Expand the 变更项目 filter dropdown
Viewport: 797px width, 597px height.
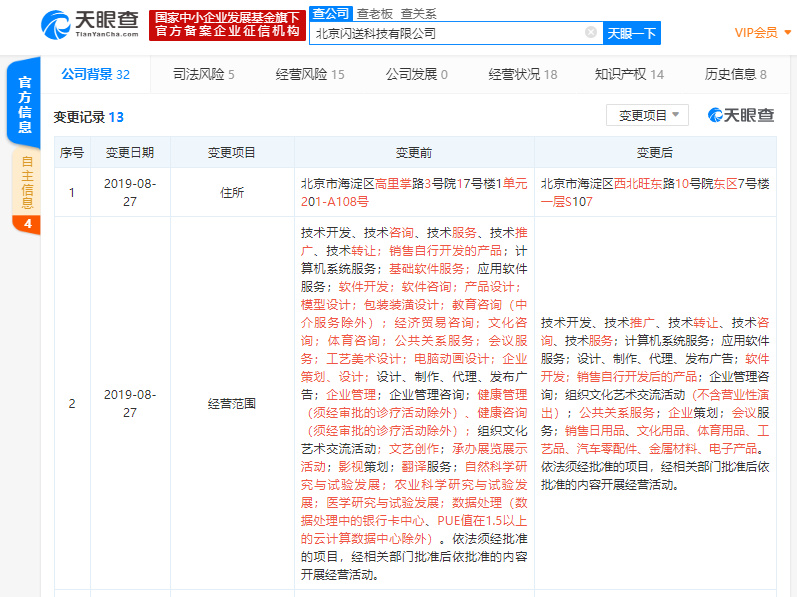pyautogui.click(x=647, y=116)
